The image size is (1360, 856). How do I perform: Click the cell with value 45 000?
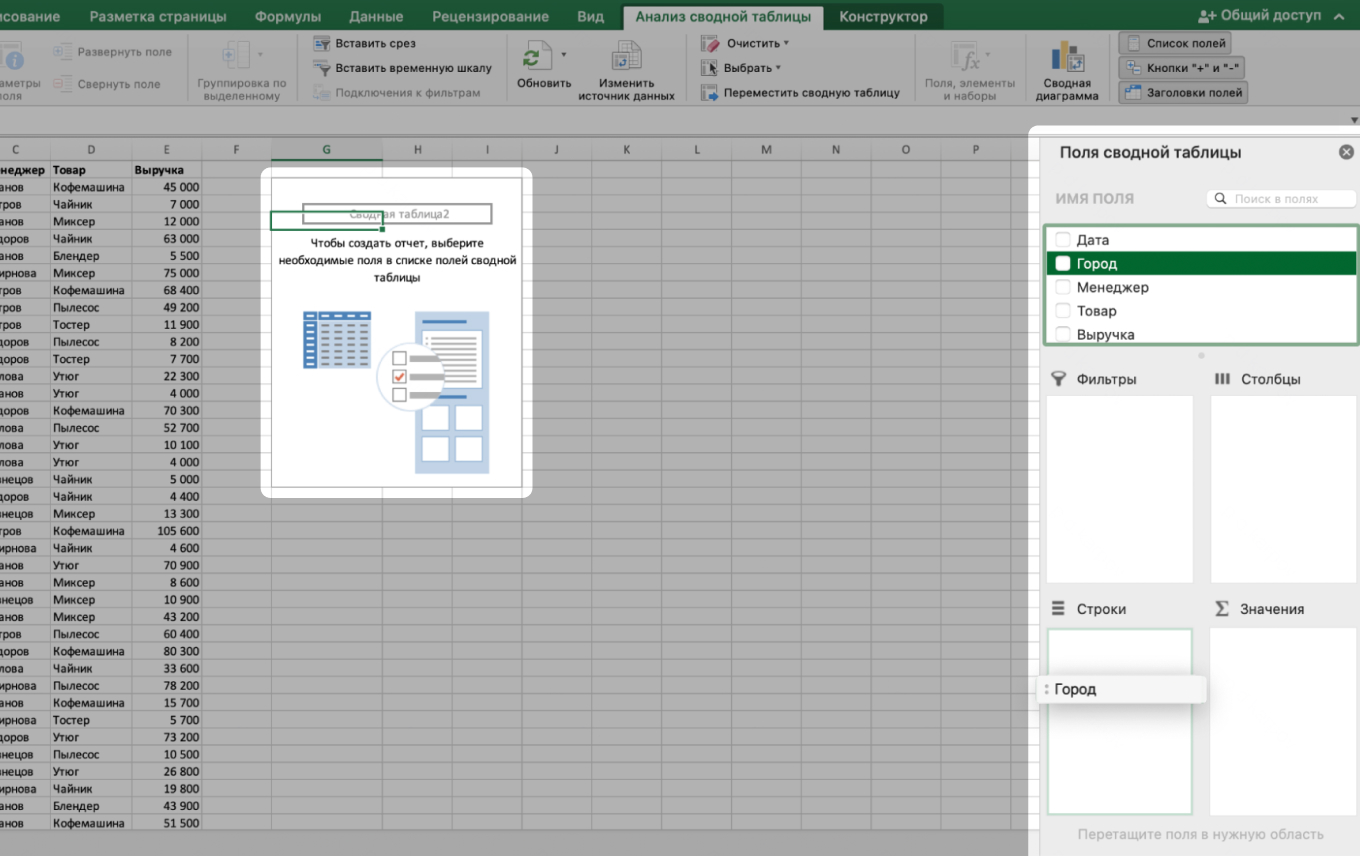[x=167, y=187]
